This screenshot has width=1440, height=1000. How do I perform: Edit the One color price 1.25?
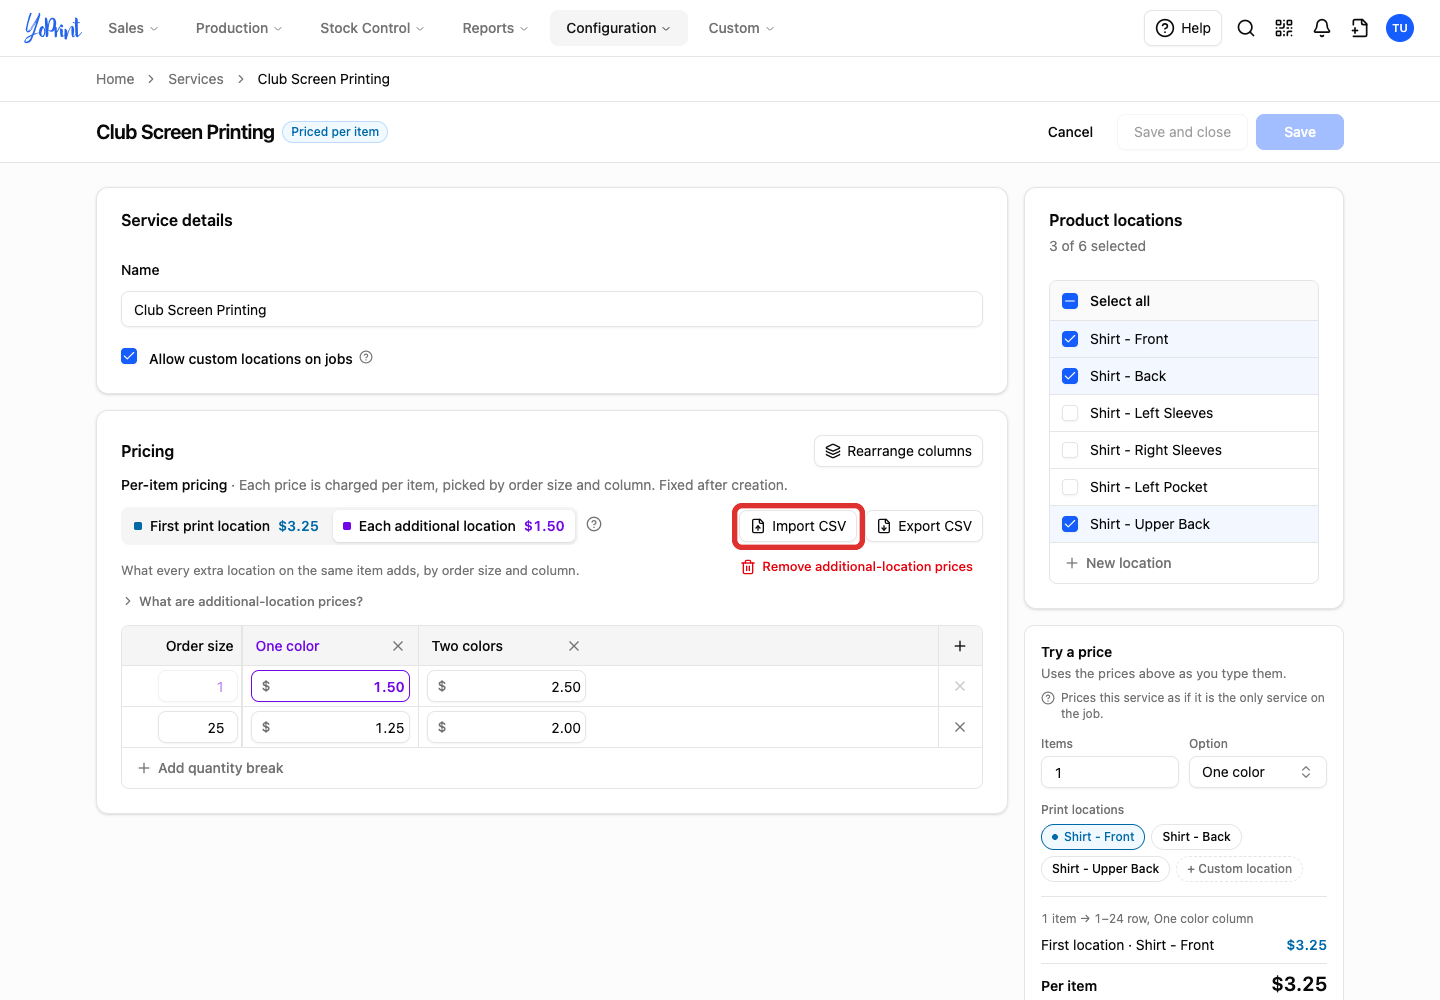click(x=330, y=727)
